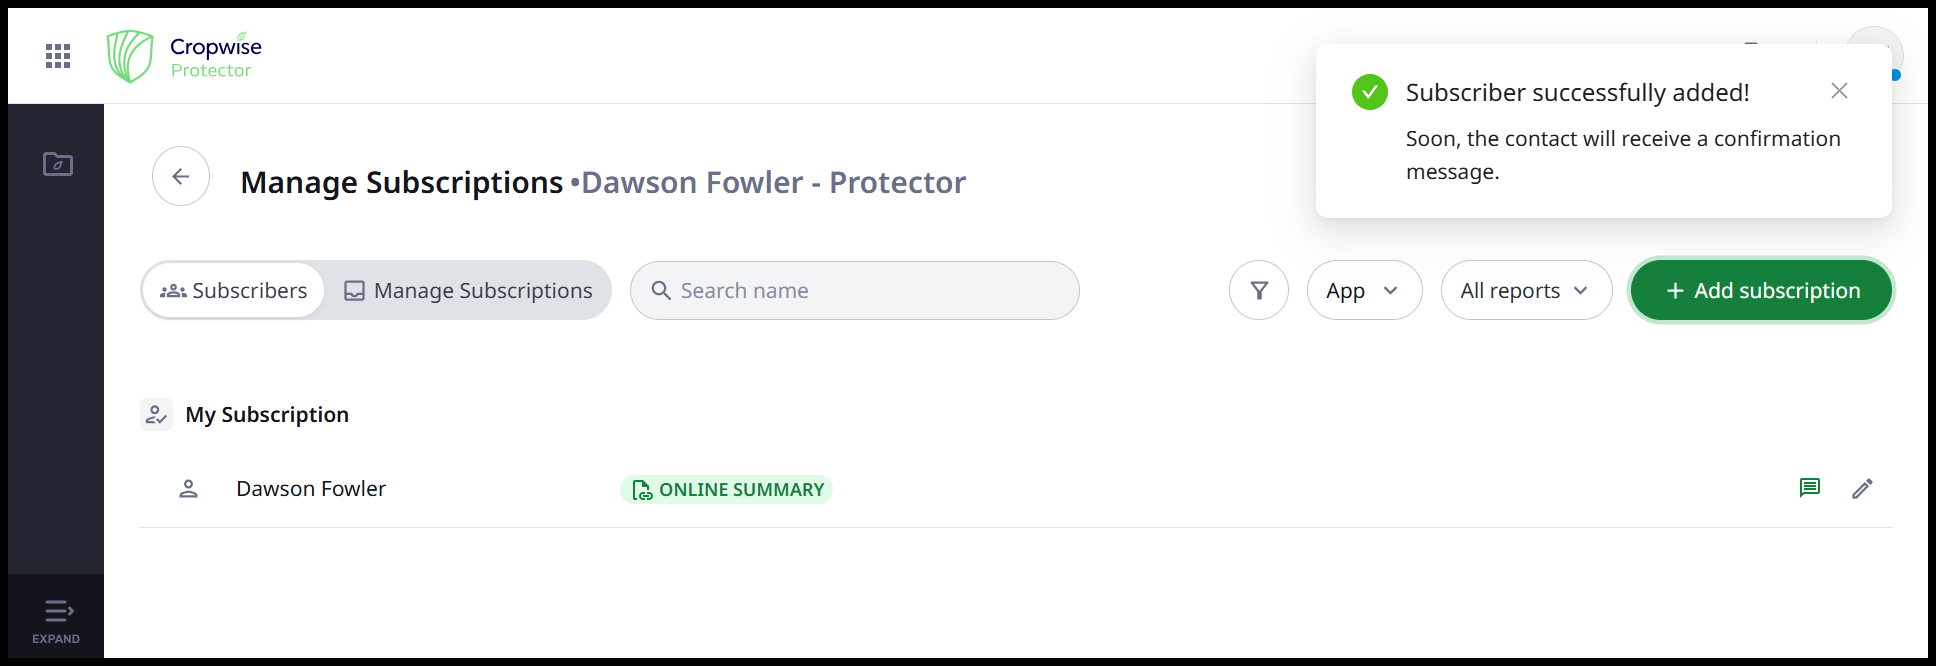Click the Cropwise Protector logo

pyautogui.click(x=185, y=56)
